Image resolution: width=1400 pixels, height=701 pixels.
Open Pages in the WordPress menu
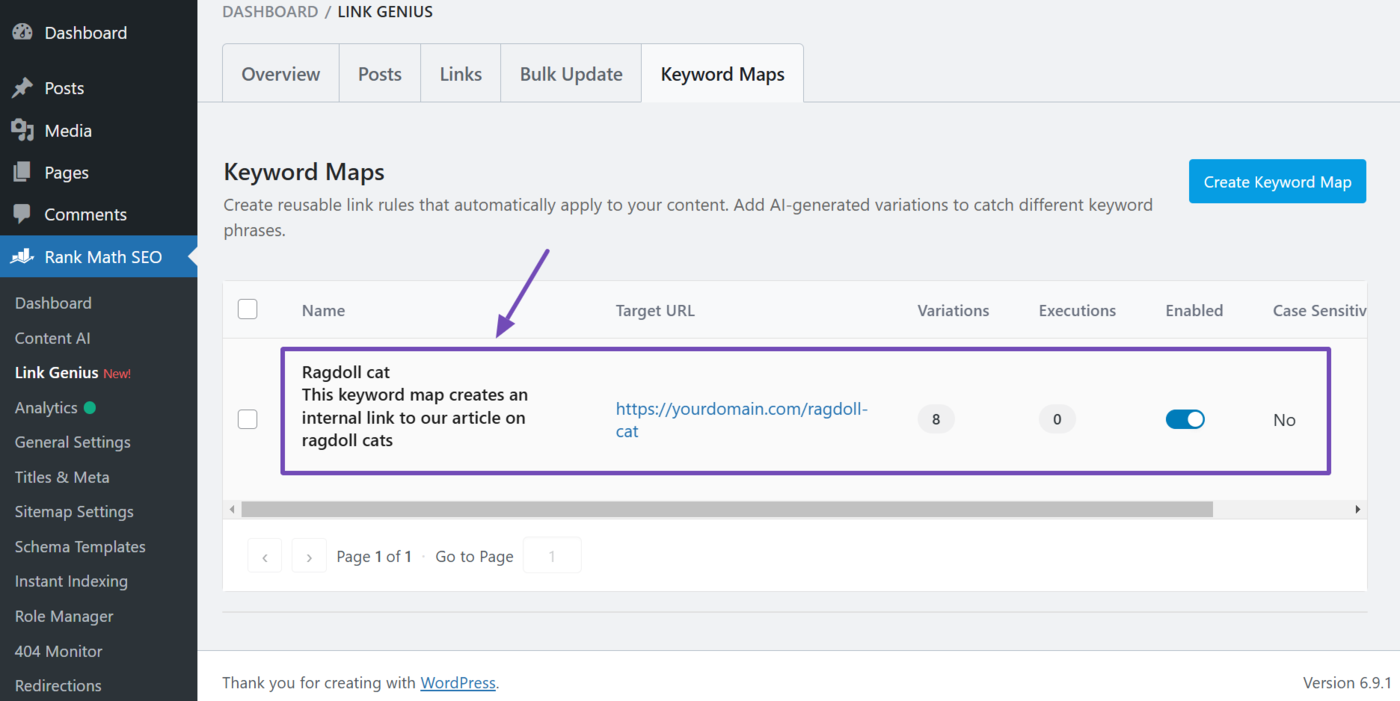click(x=66, y=173)
